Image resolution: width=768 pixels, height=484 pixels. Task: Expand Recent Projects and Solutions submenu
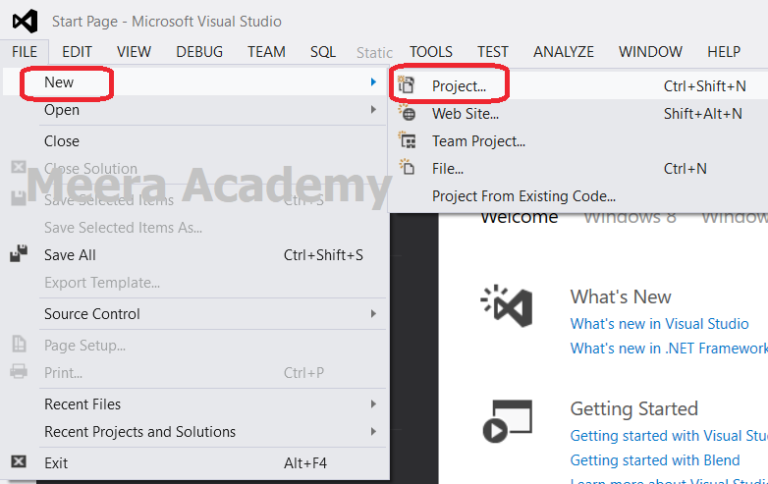point(373,432)
